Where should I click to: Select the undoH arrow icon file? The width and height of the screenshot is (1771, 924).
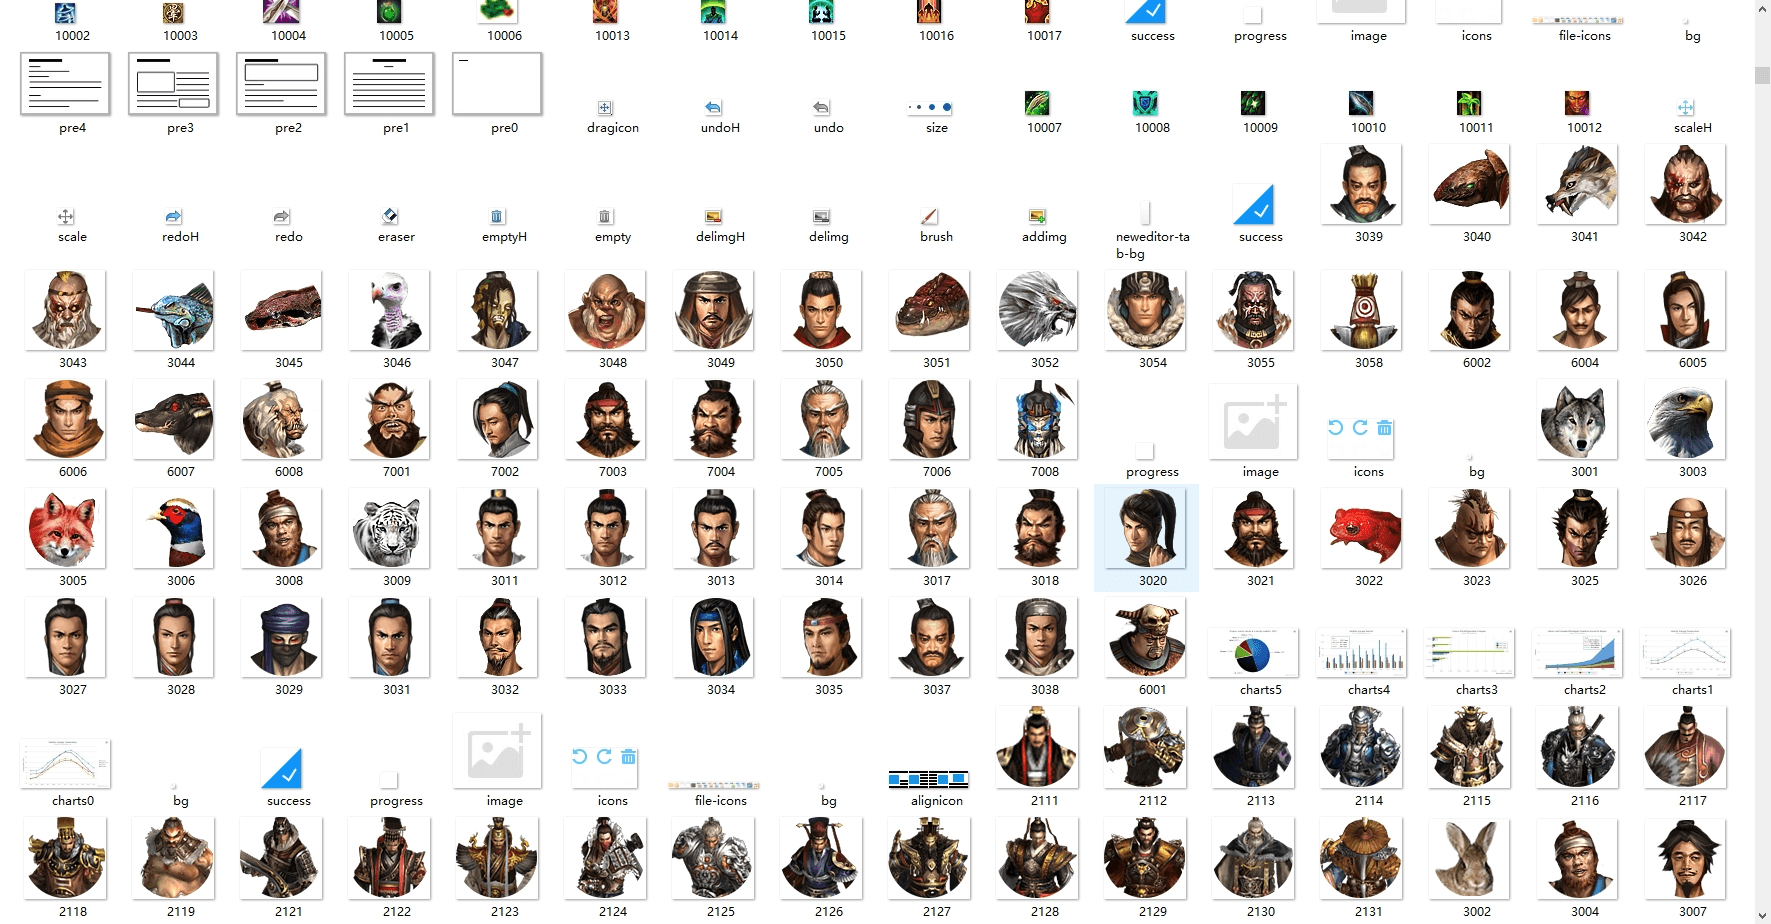[x=713, y=107]
